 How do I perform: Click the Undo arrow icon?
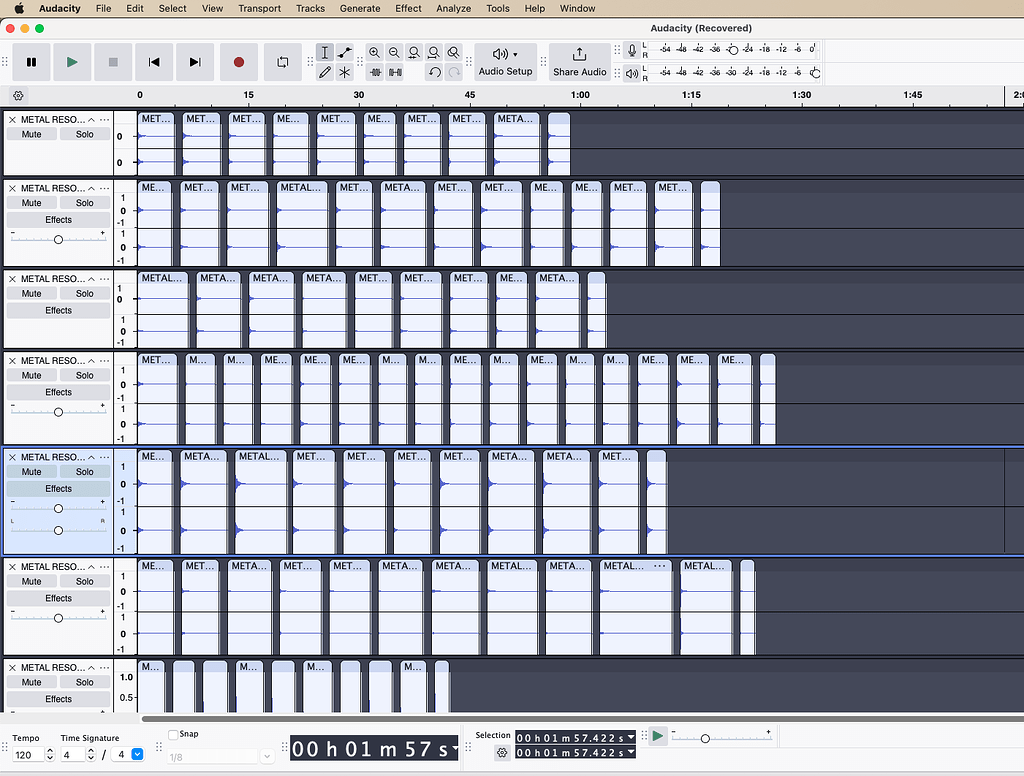434,72
